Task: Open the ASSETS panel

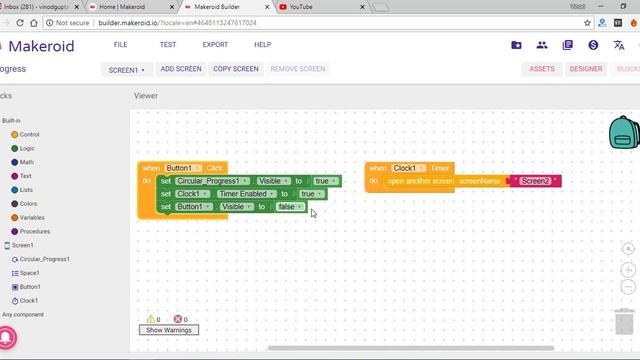Action: tap(542, 69)
